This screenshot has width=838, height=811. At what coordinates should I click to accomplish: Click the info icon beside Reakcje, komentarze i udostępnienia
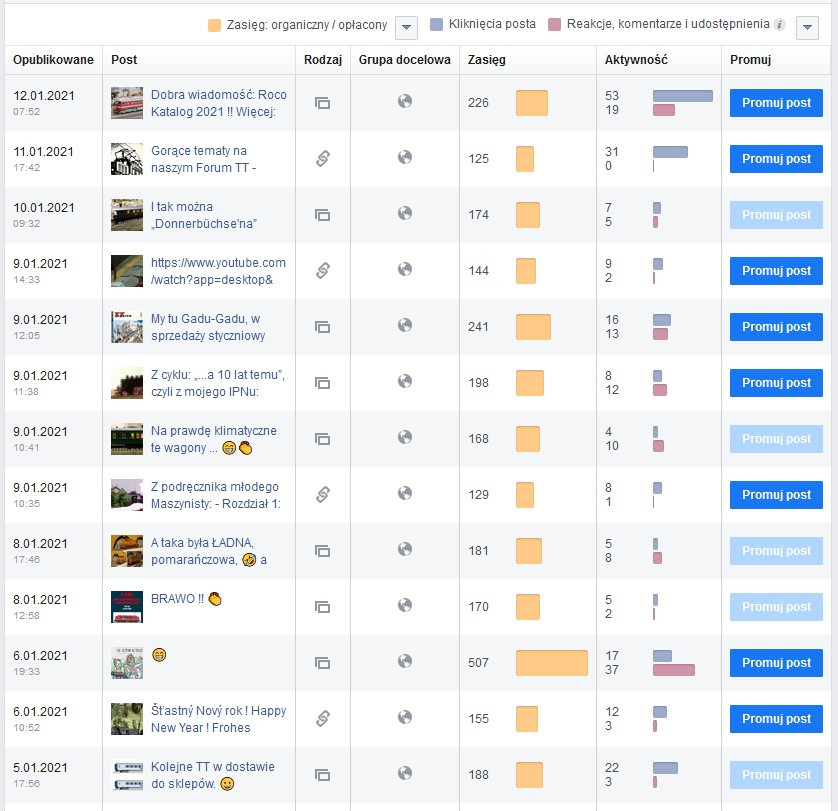[780, 25]
